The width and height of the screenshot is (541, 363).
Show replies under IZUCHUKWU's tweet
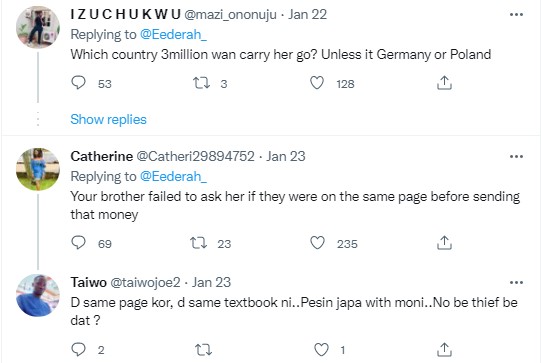108,119
